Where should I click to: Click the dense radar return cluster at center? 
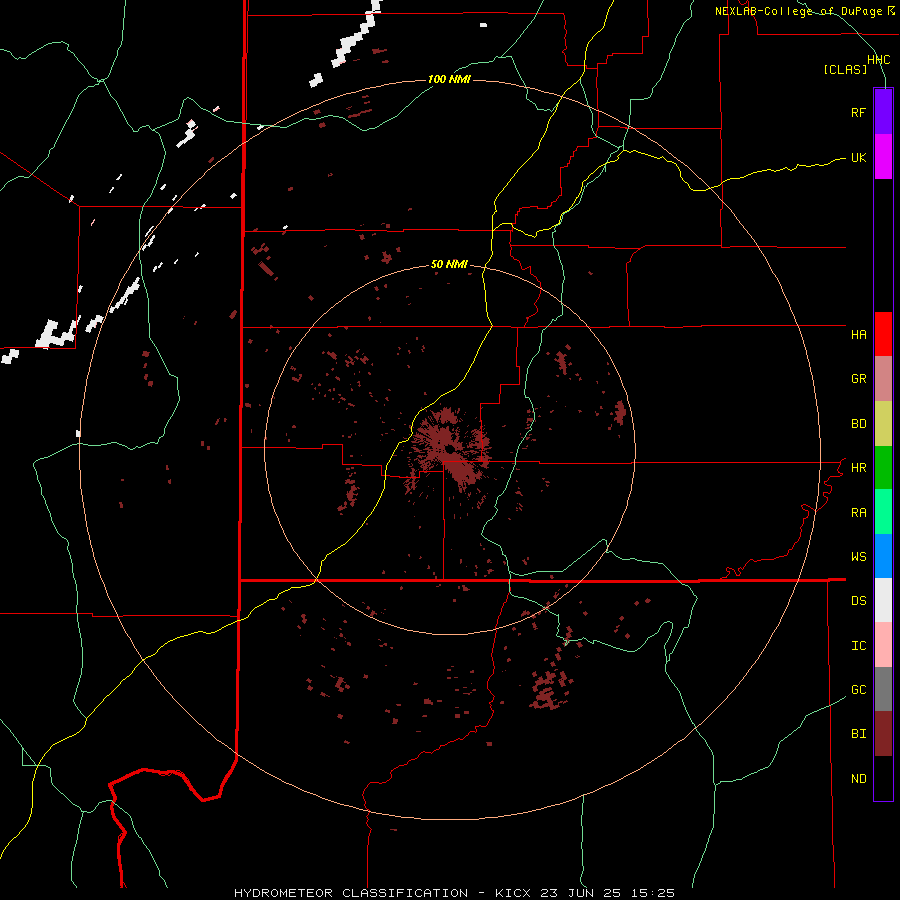[451, 449]
